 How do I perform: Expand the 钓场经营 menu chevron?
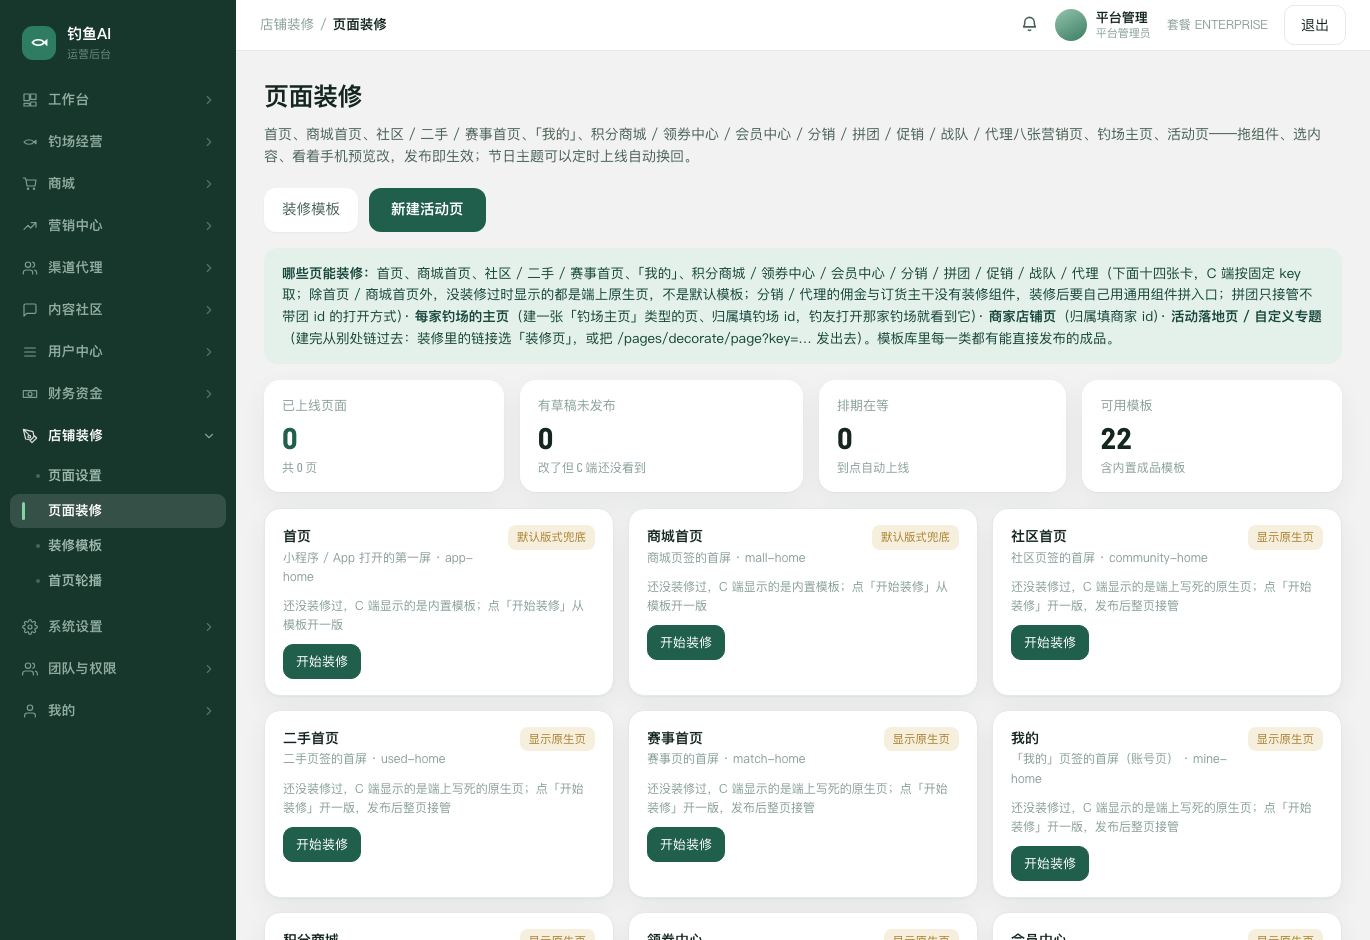click(x=209, y=142)
